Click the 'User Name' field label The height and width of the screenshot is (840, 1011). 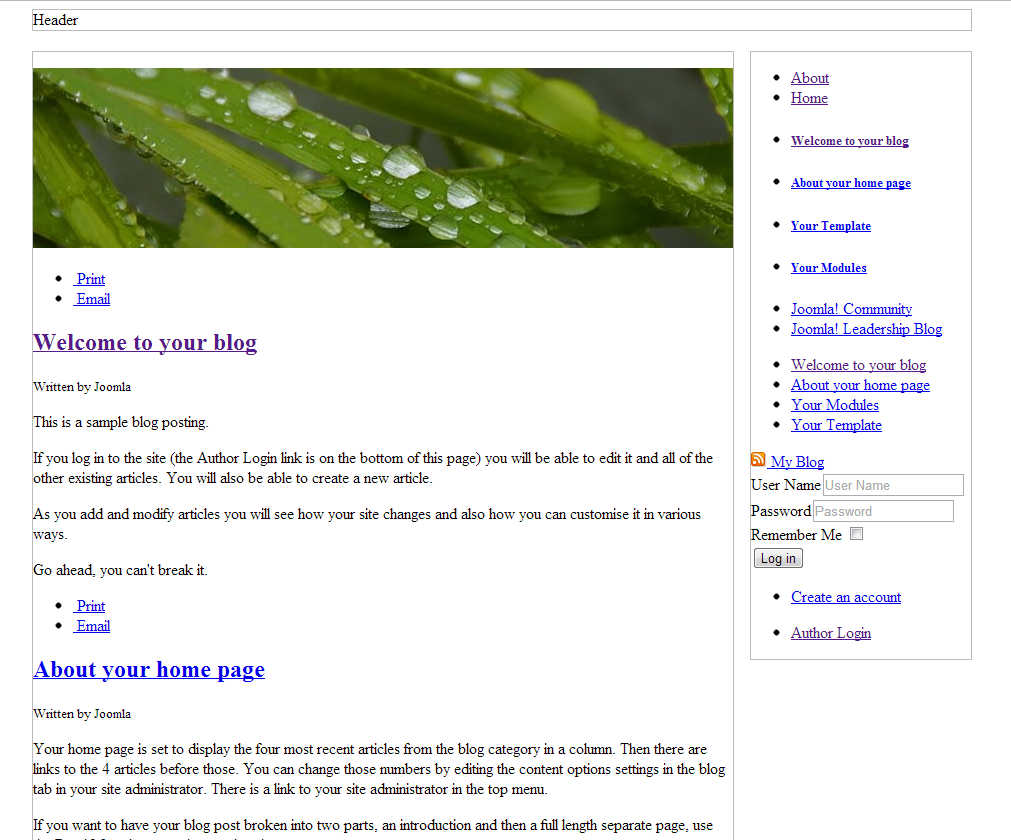(x=786, y=485)
